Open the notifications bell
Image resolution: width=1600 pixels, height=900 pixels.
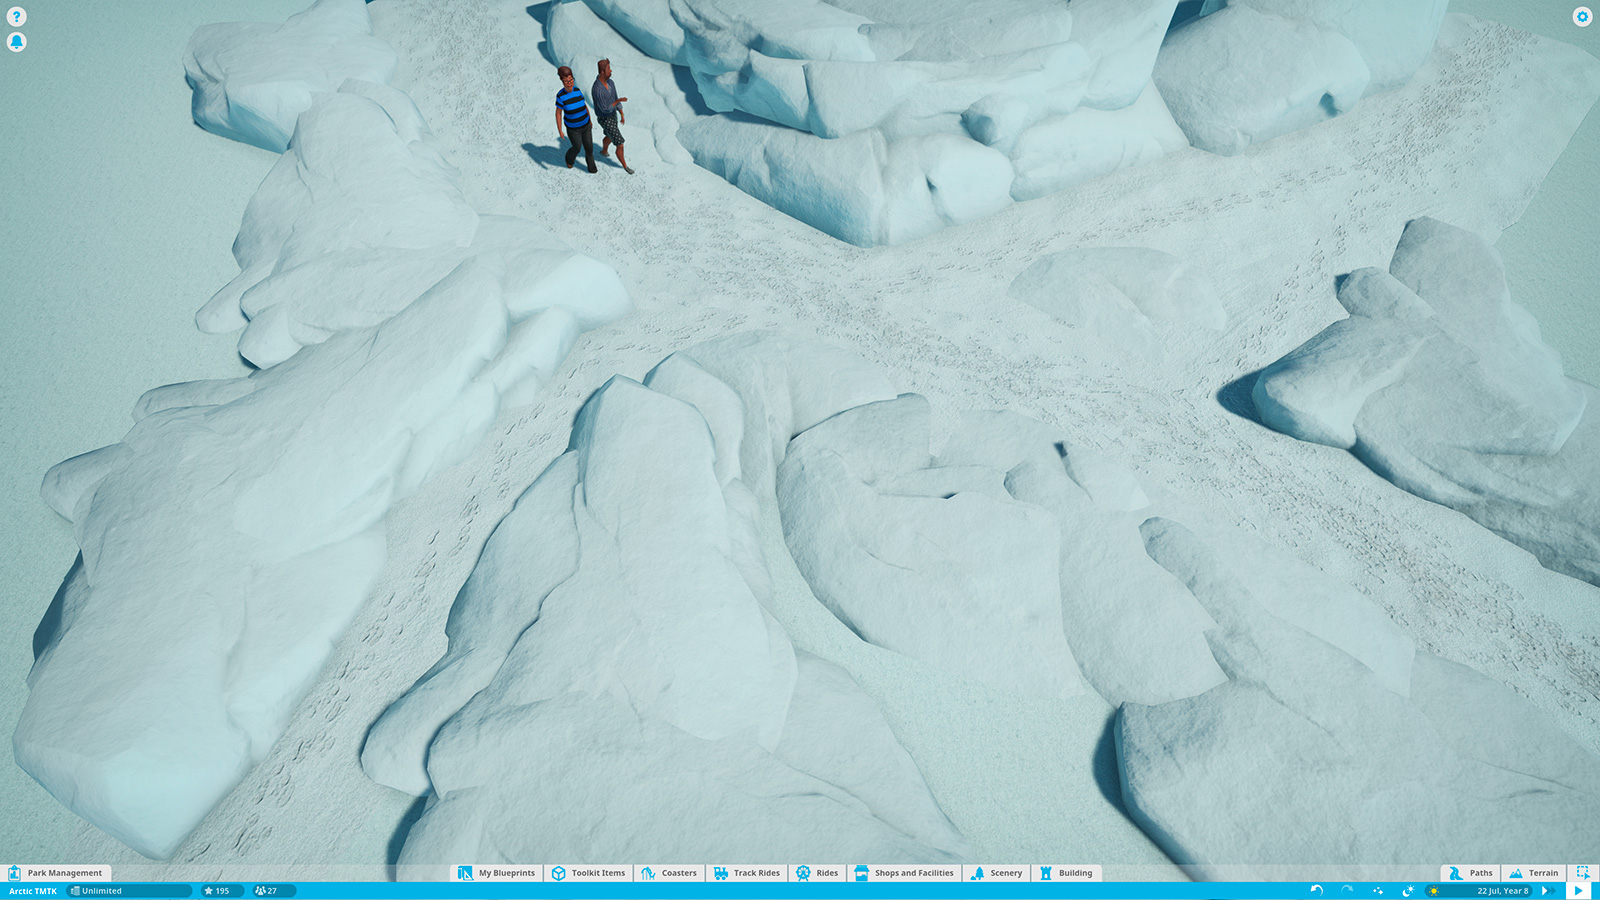(16, 42)
